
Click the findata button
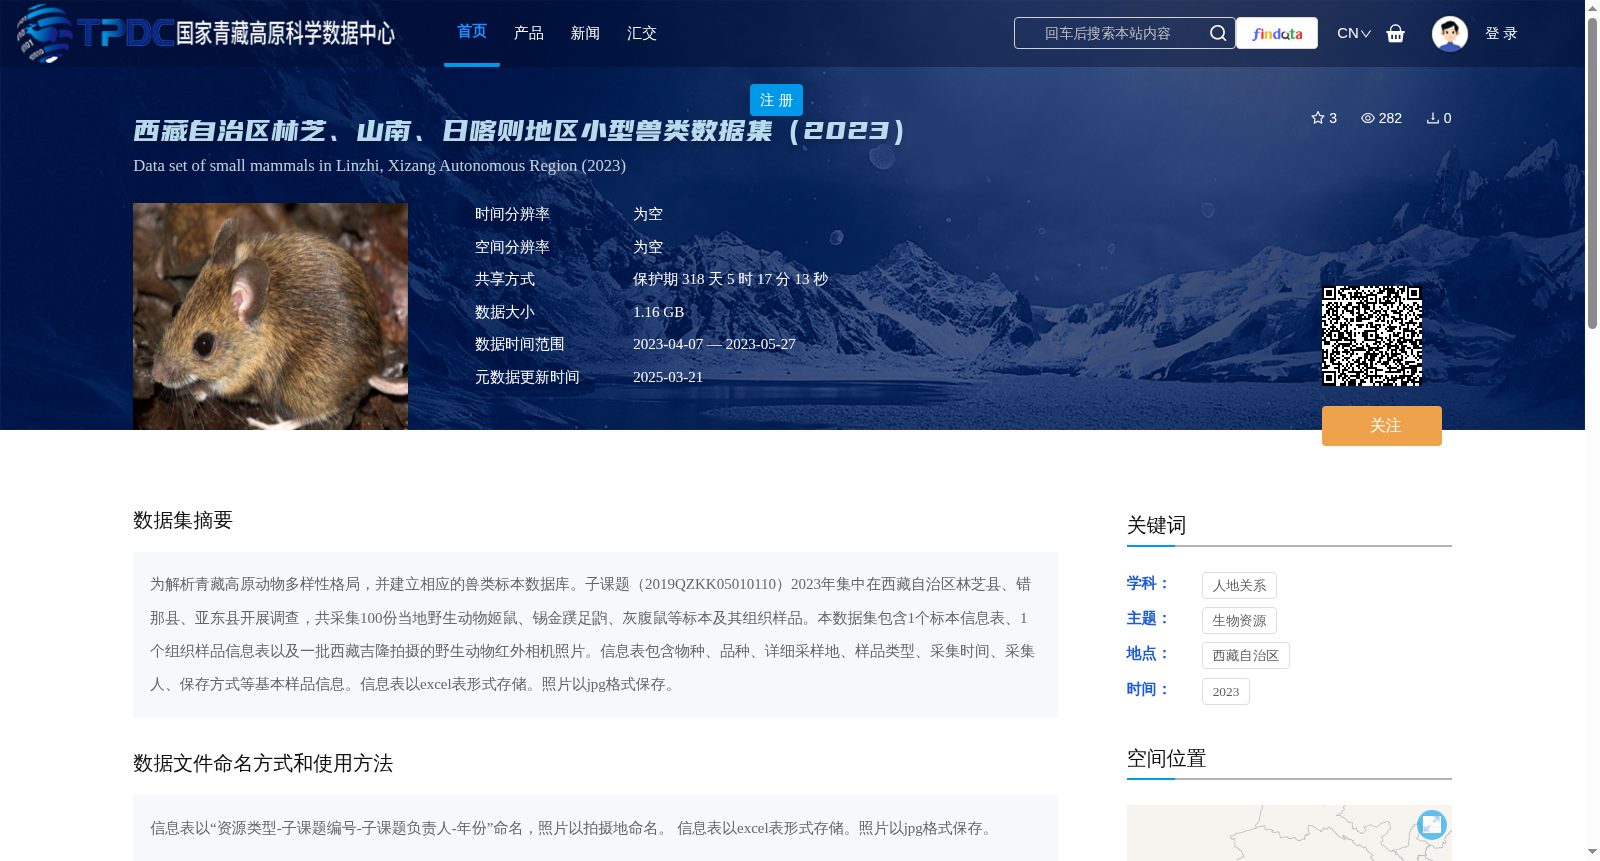tap(1277, 33)
